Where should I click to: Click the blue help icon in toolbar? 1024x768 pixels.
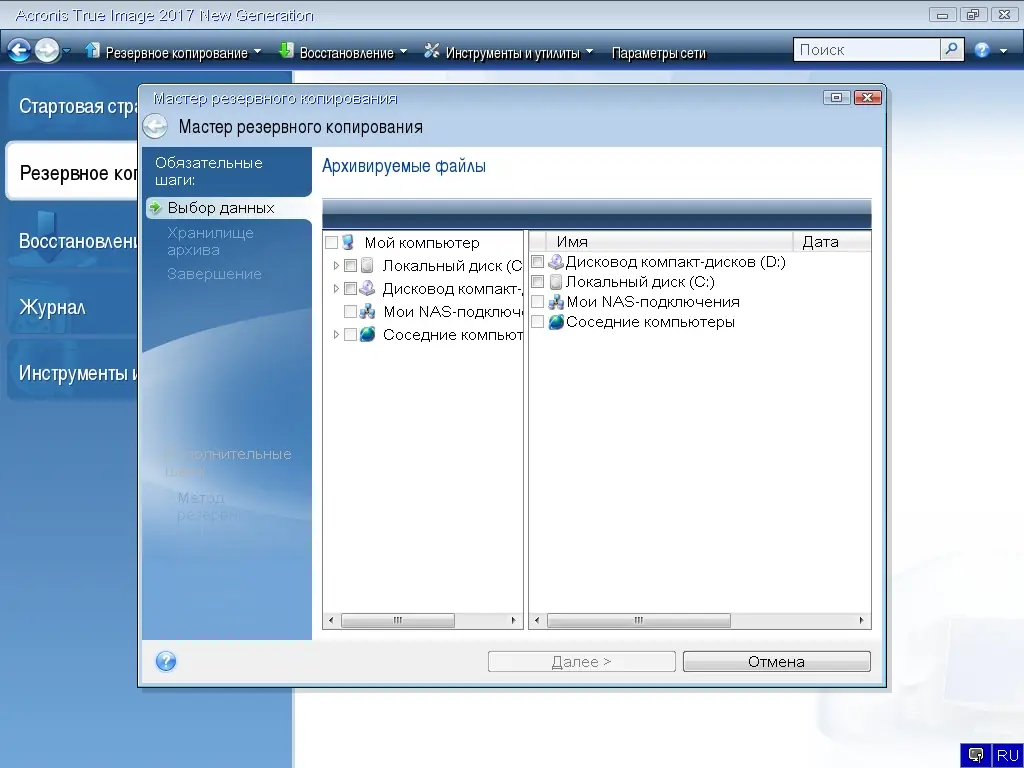click(x=982, y=50)
